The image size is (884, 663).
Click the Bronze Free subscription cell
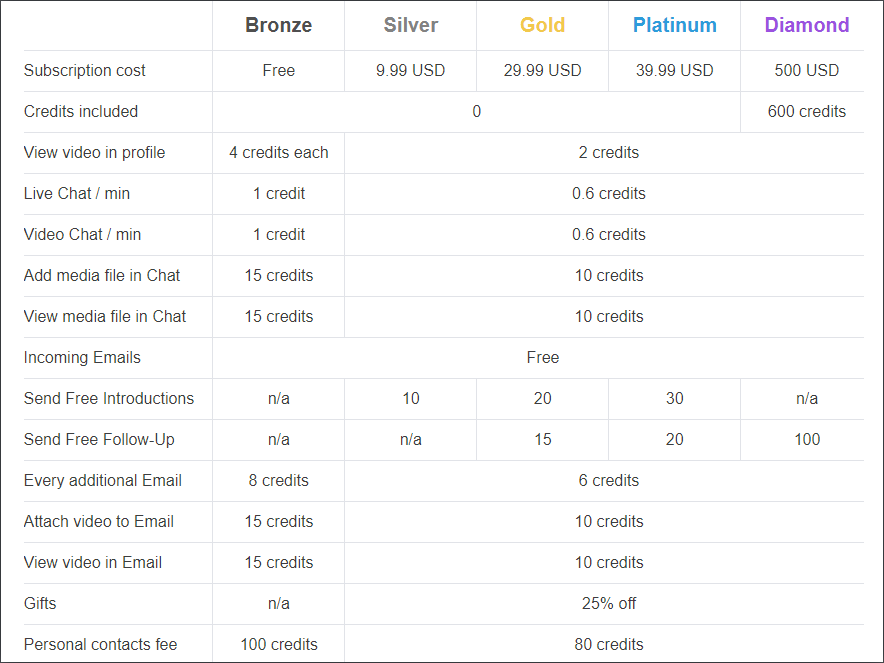tap(279, 70)
